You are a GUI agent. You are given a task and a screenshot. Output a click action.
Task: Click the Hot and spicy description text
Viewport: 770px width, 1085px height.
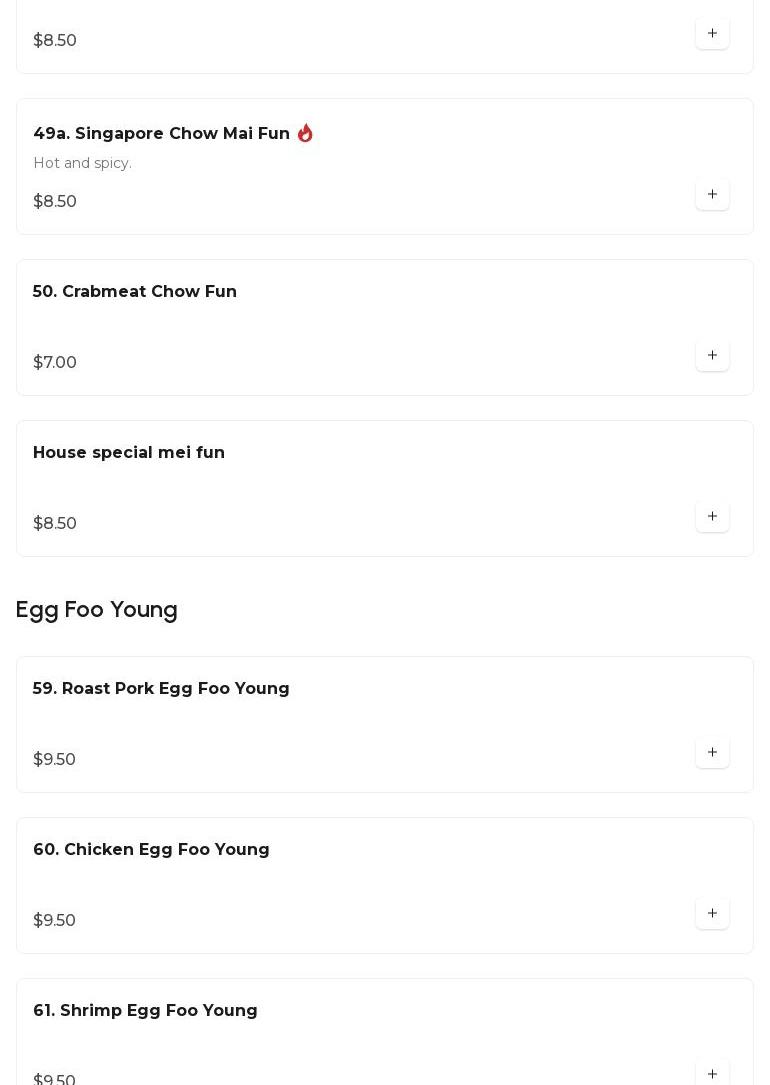tap(82, 163)
